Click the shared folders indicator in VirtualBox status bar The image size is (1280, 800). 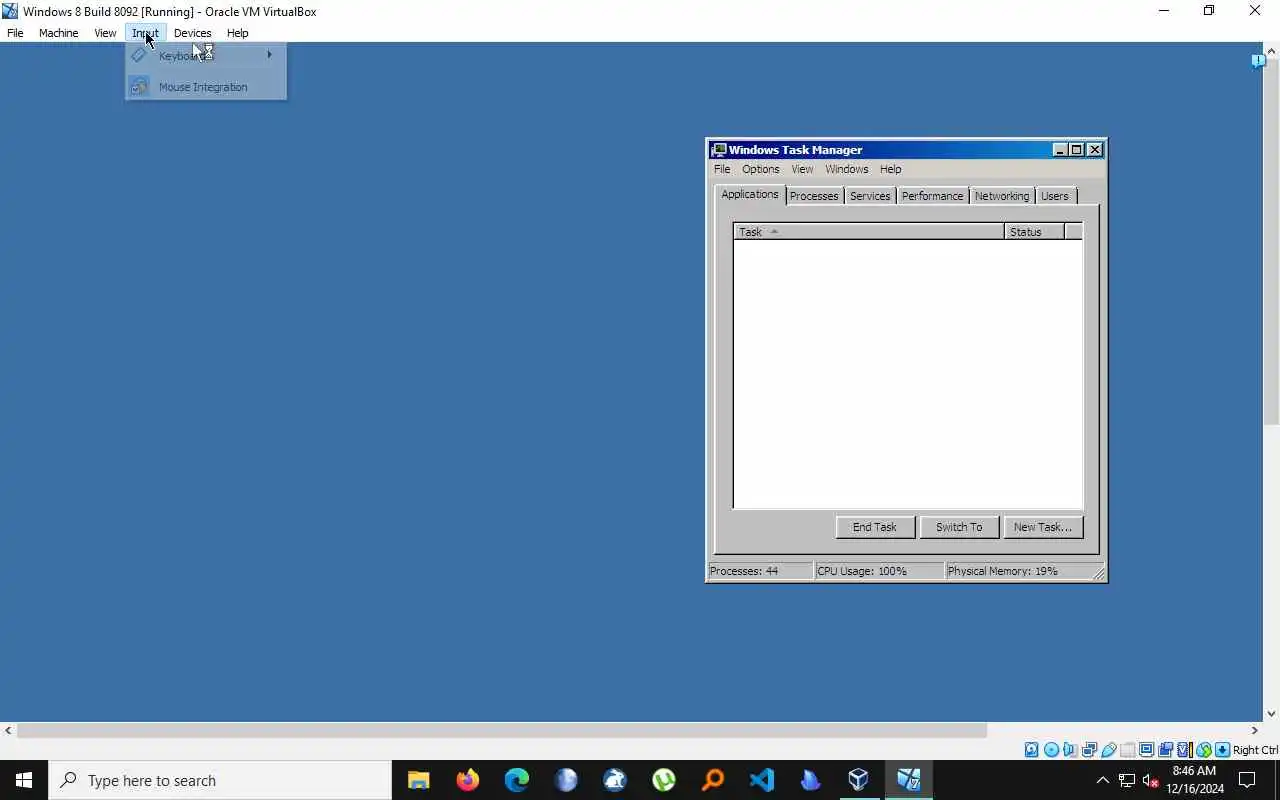click(x=1127, y=750)
